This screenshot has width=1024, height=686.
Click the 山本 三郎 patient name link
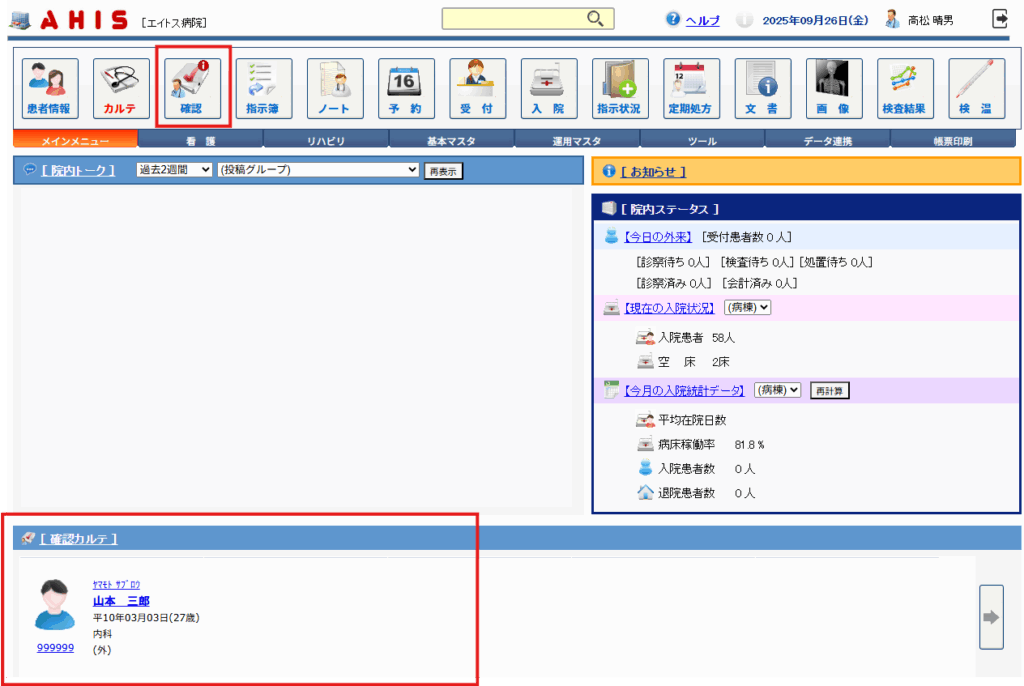pyautogui.click(x=121, y=601)
